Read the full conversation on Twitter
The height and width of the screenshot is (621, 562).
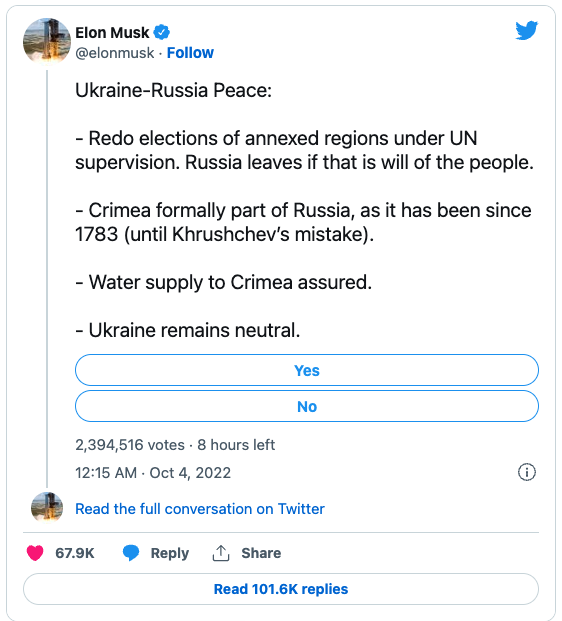pos(200,509)
